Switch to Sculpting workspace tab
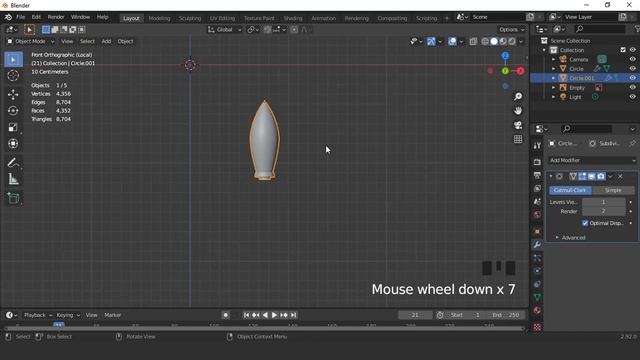The image size is (640, 360). [190, 18]
